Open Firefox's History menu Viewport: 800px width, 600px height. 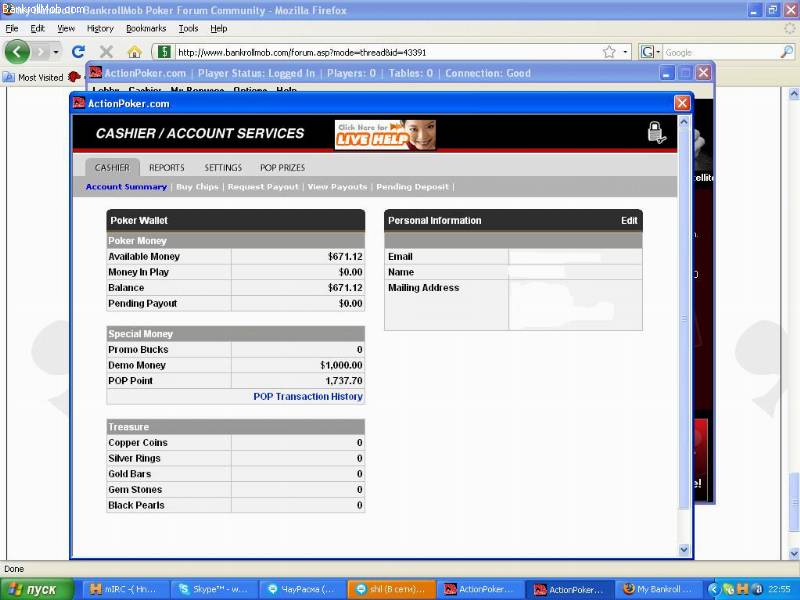pos(100,29)
